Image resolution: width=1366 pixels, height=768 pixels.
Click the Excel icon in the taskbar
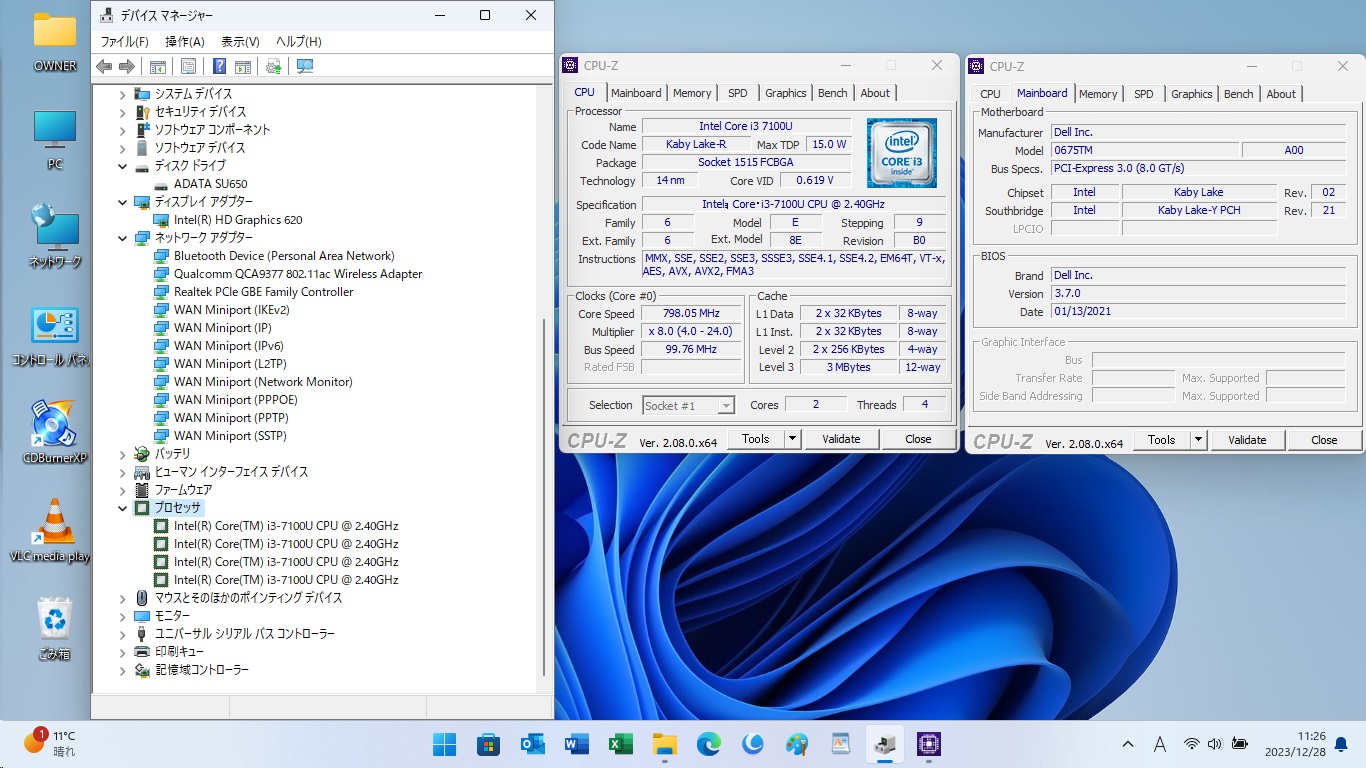(x=620, y=744)
